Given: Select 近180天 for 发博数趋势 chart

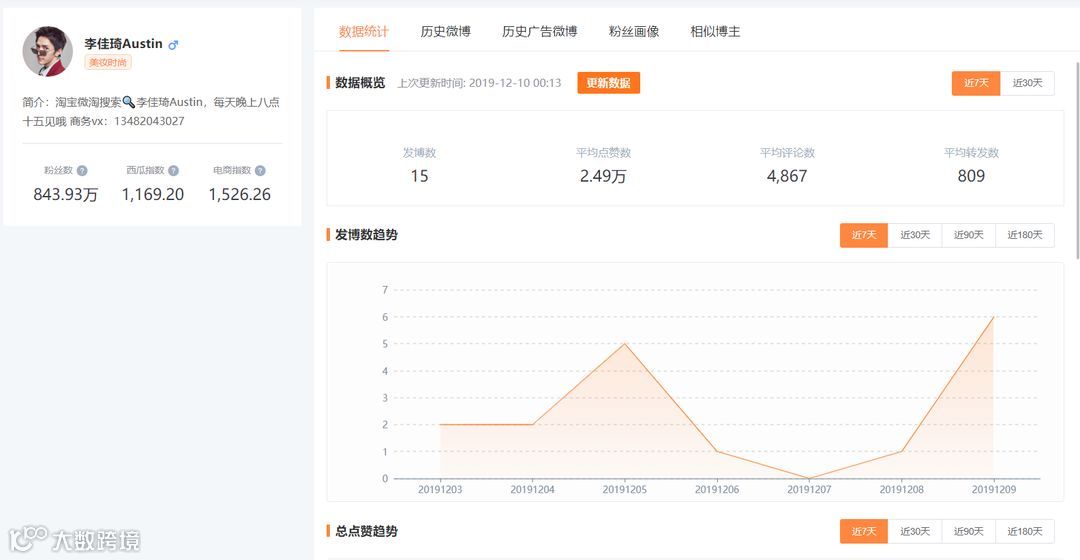Looking at the screenshot, I should pyautogui.click(x=1025, y=236).
